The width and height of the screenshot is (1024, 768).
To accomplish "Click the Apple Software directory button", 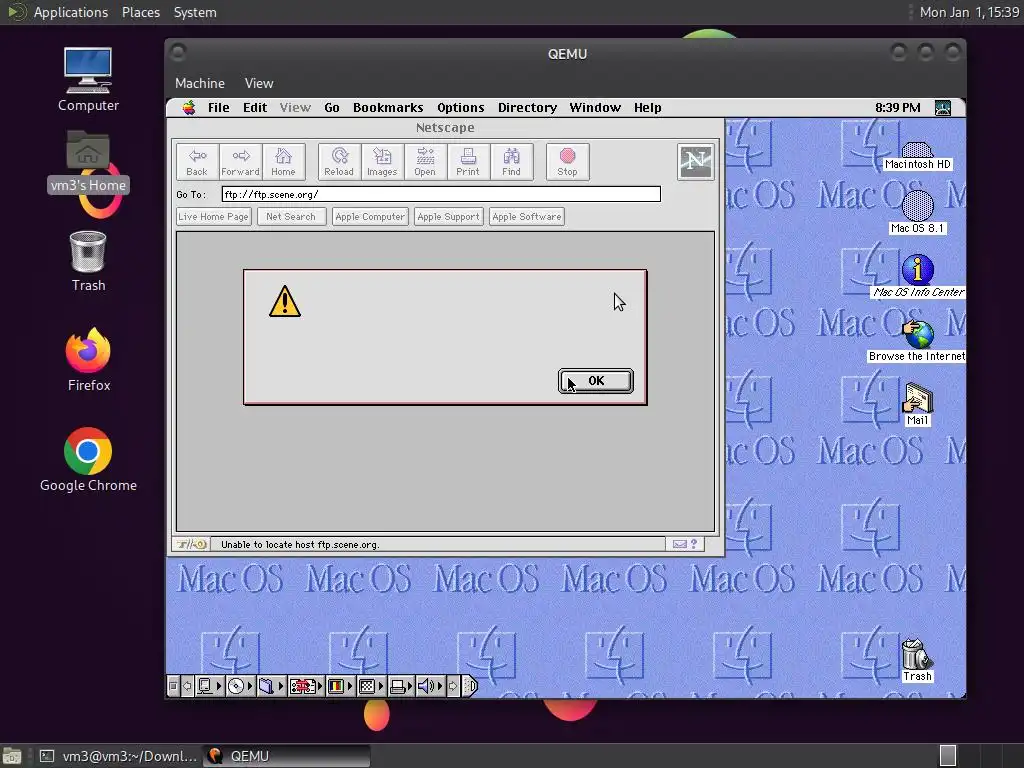I will point(527,217).
